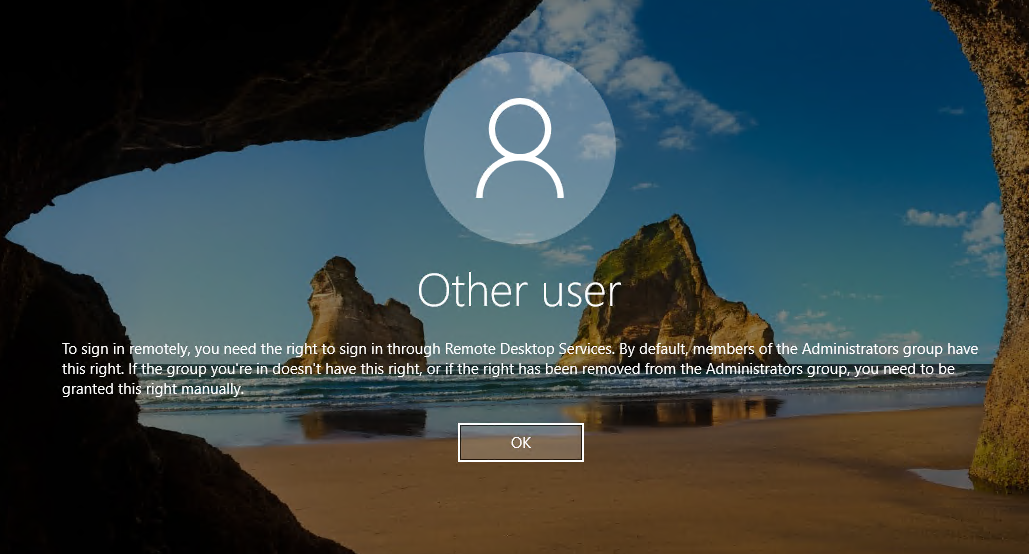This screenshot has width=1029, height=554.
Task: Click the OK button
Action: coord(520,442)
